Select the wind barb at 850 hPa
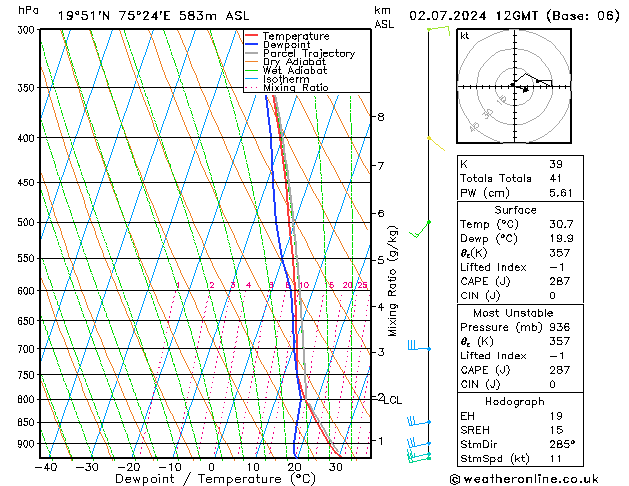This screenshot has width=629, height=486. 418,423
